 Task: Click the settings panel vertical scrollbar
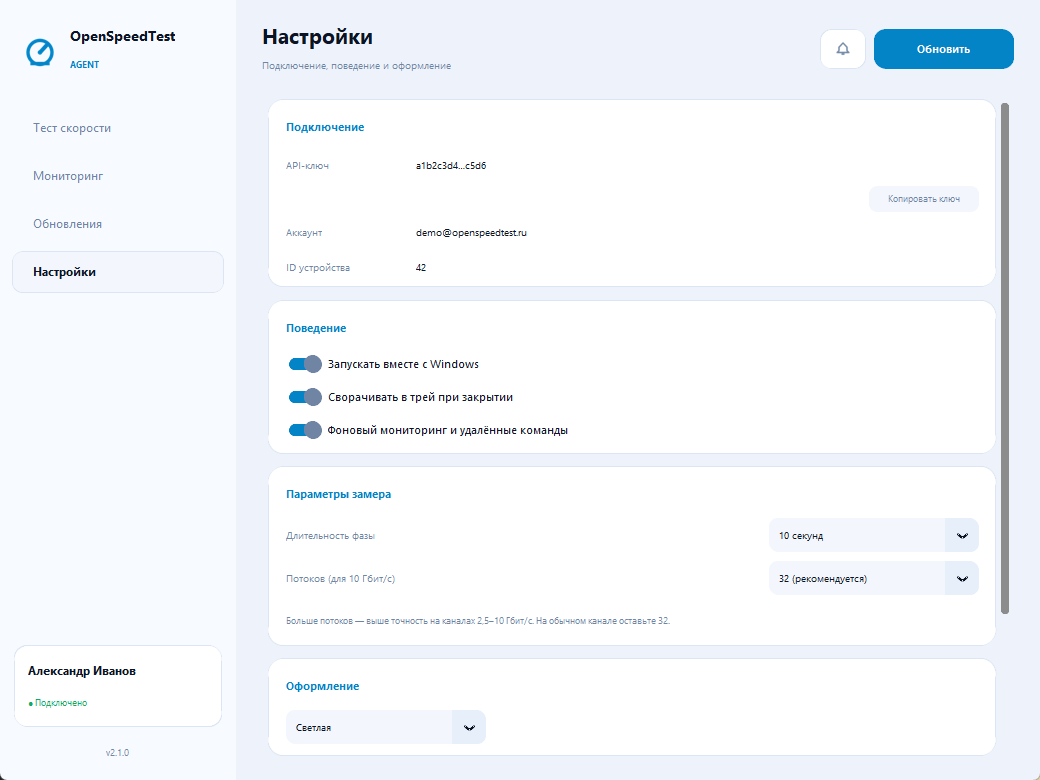pyautogui.click(x=1005, y=358)
